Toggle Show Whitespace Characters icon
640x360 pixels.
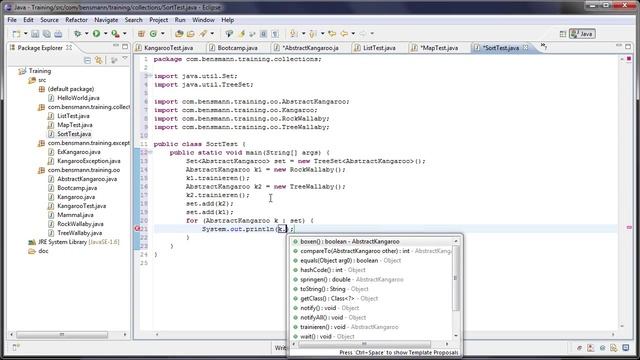[276, 34]
